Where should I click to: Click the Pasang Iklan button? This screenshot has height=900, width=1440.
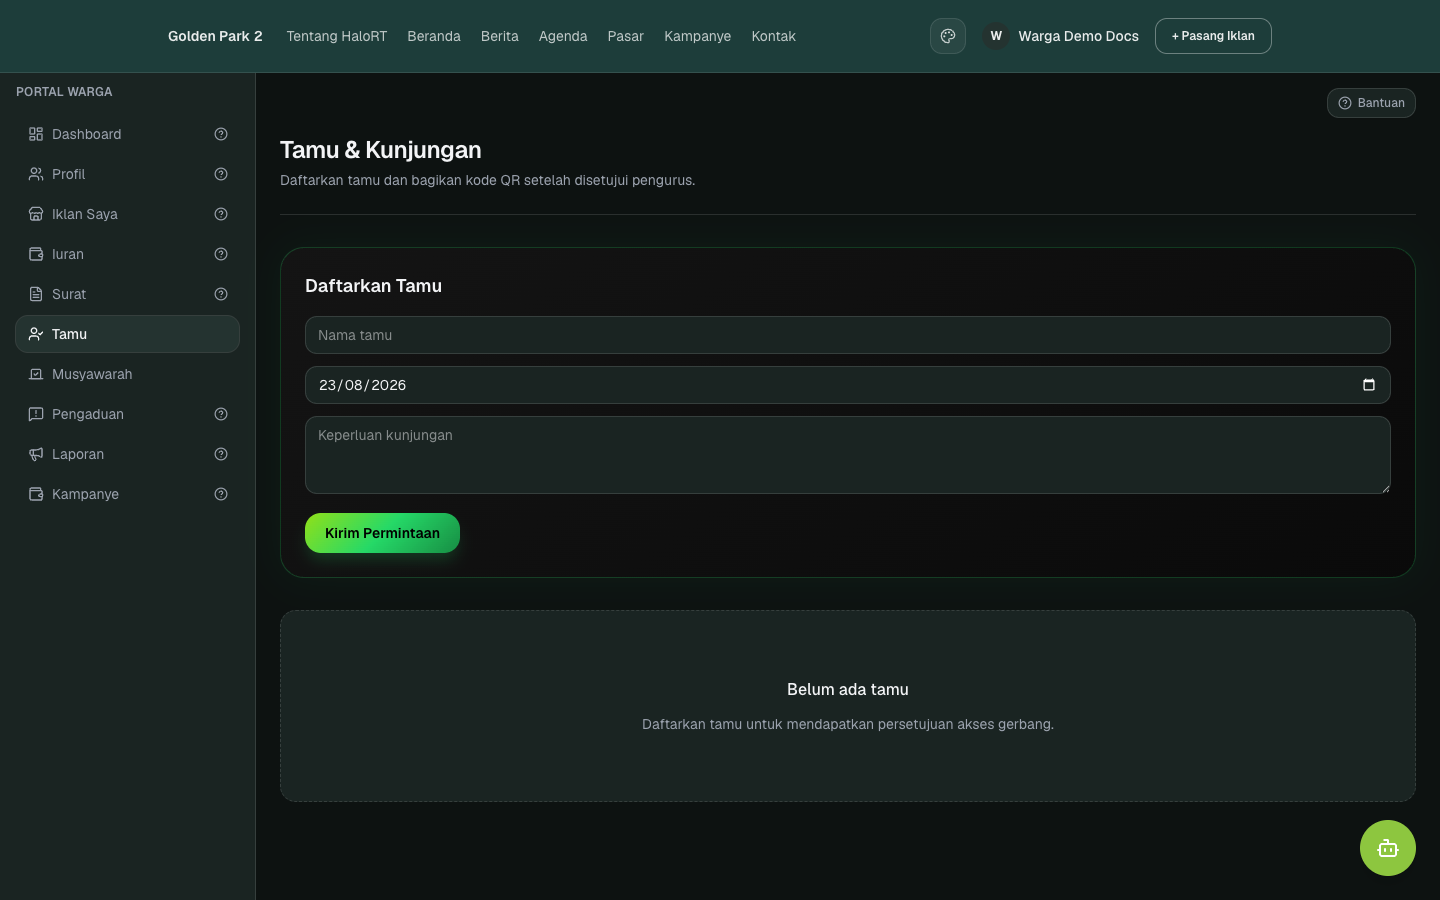coord(1213,36)
